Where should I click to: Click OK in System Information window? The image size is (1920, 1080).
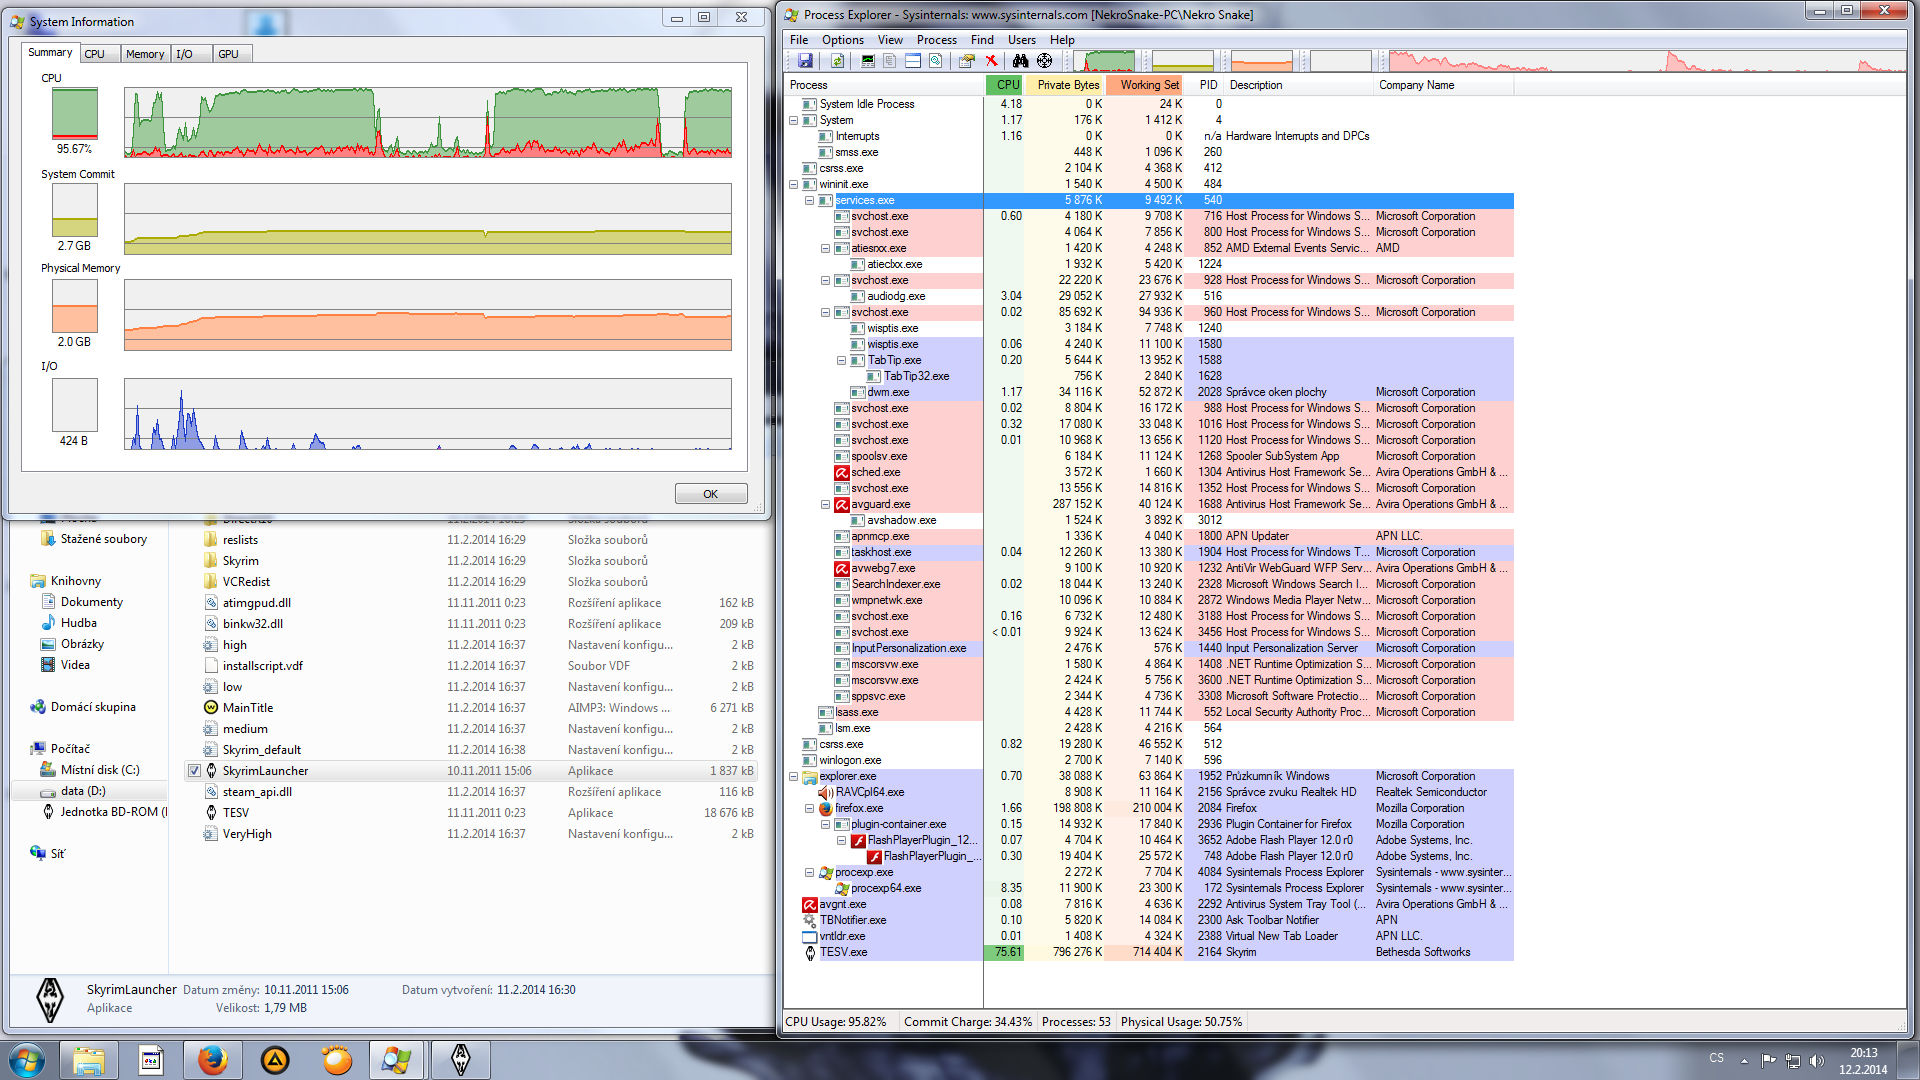tap(711, 494)
